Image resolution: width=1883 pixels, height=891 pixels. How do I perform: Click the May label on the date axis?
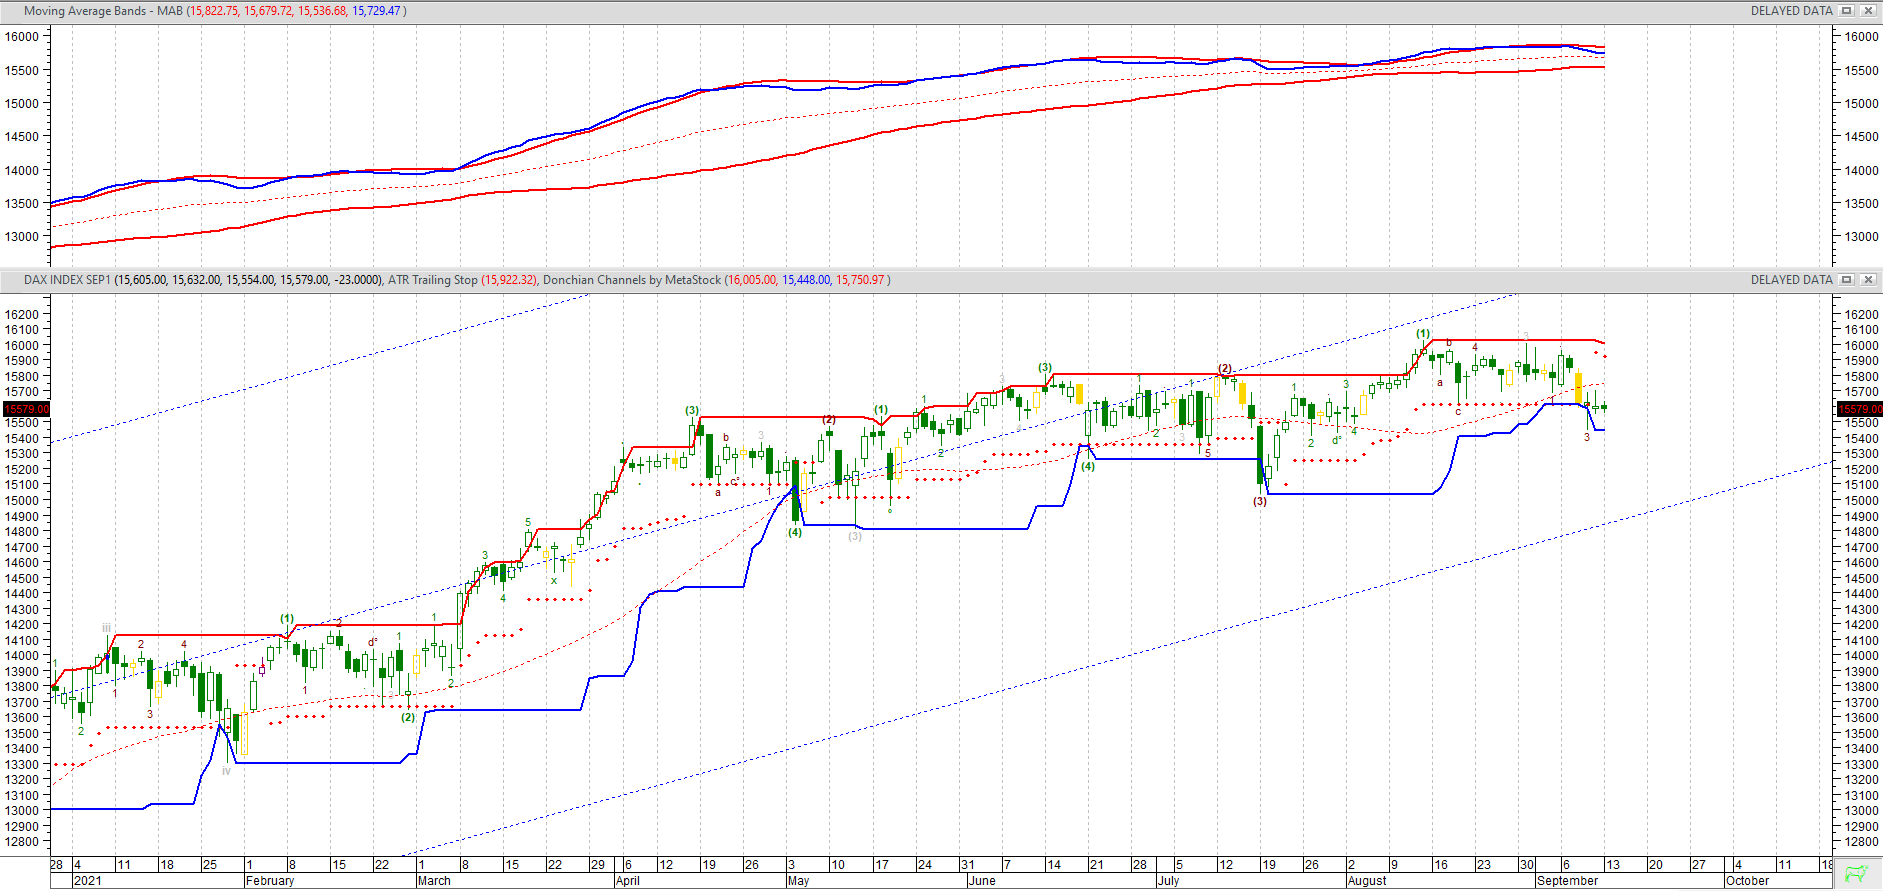pos(799,881)
